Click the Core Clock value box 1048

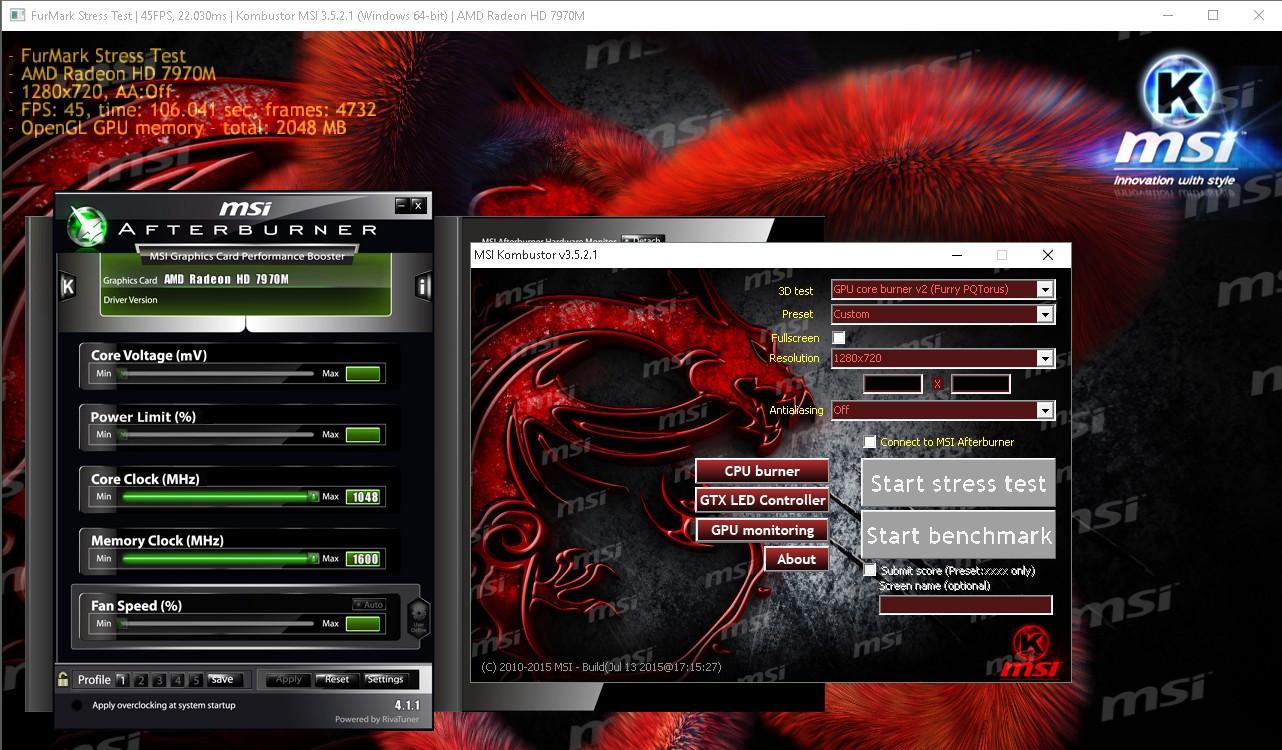click(x=363, y=497)
